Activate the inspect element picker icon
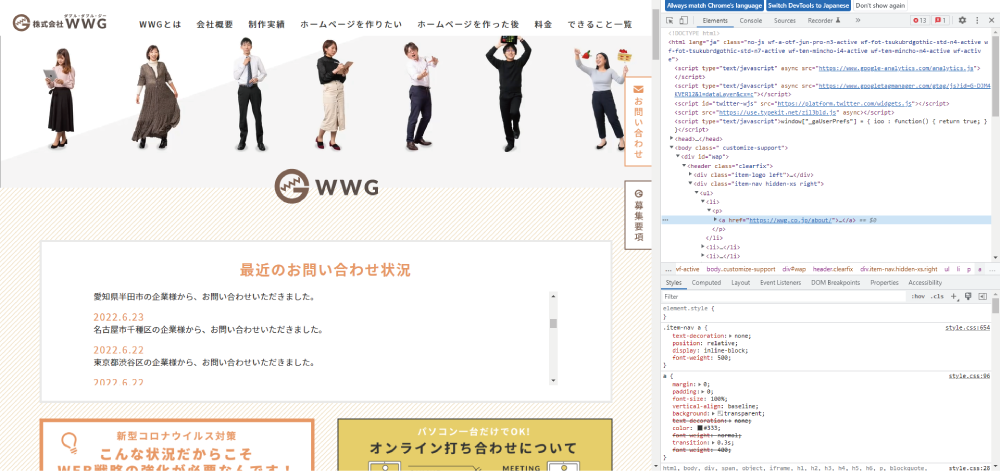The image size is (1000, 471). coord(672,20)
